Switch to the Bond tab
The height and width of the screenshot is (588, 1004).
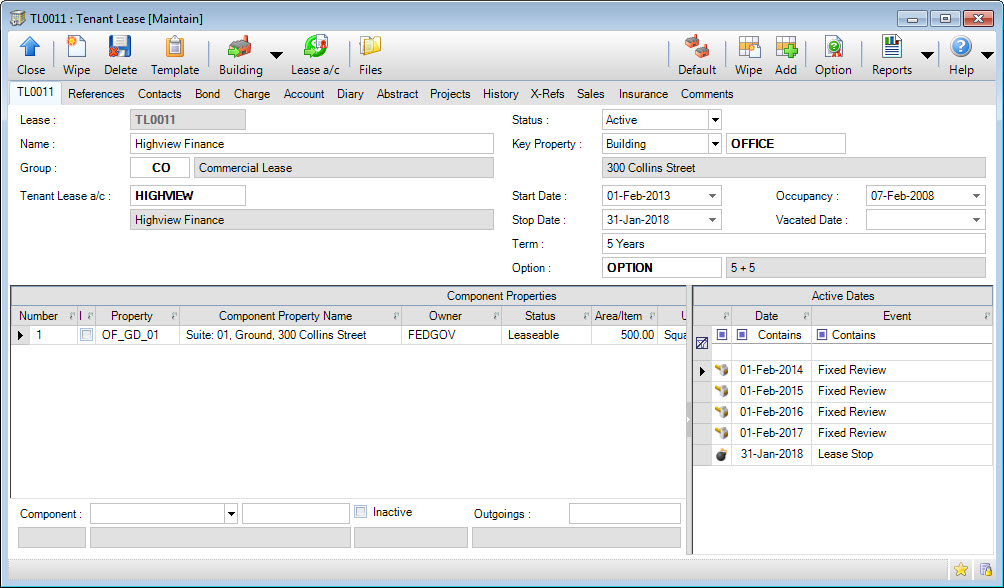tap(207, 94)
